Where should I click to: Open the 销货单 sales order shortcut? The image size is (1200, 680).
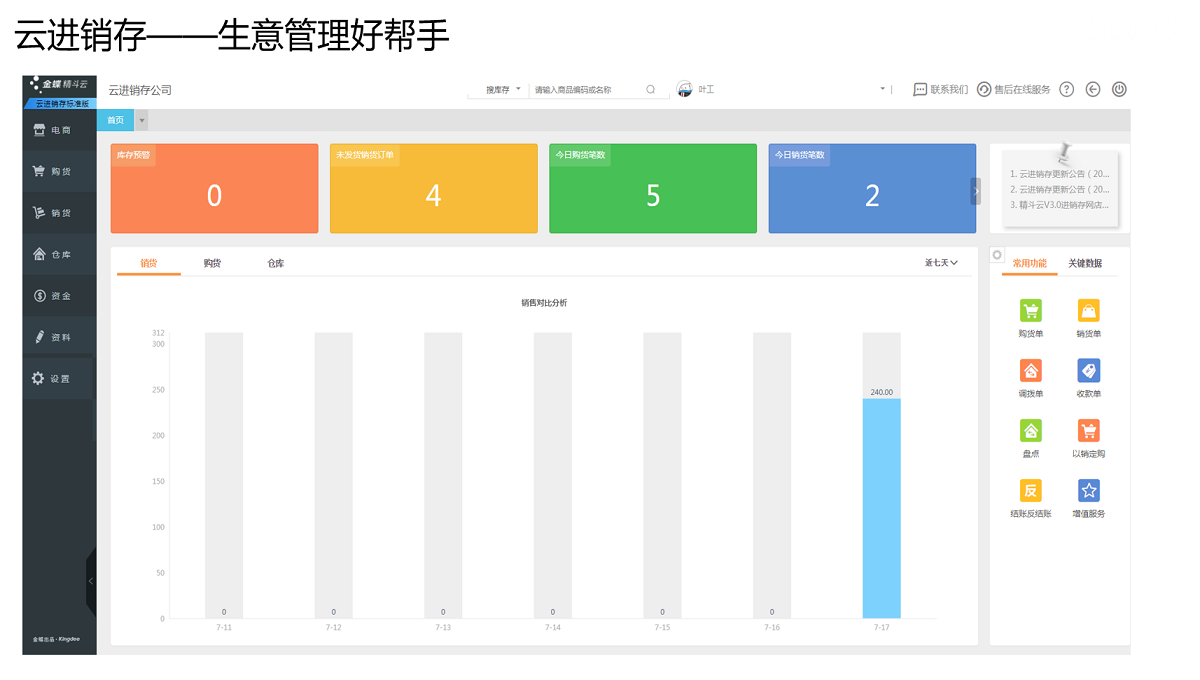pos(1088,311)
